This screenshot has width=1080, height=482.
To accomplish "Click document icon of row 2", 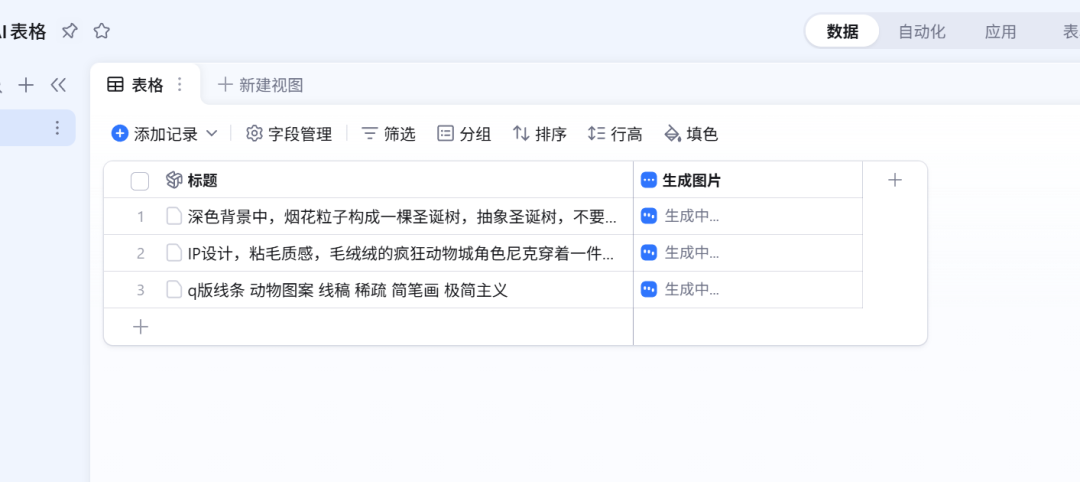I will (174, 253).
